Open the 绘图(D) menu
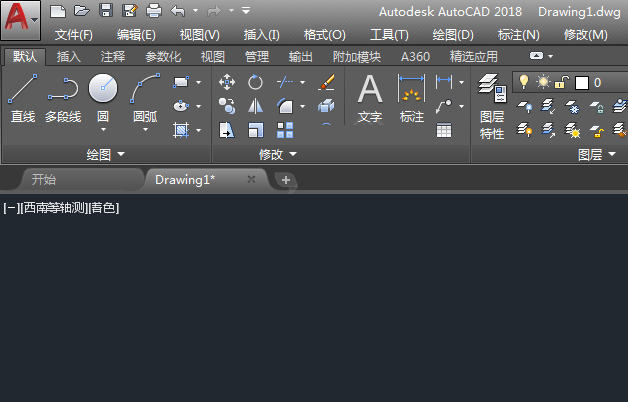 point(453,35)
